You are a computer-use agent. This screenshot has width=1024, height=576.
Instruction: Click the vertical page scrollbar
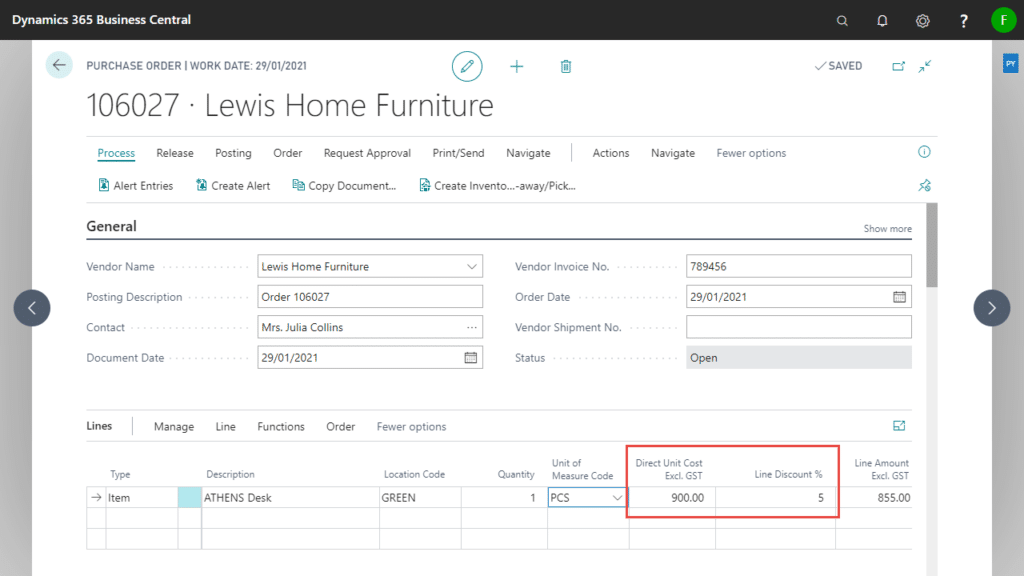[932, 245]
